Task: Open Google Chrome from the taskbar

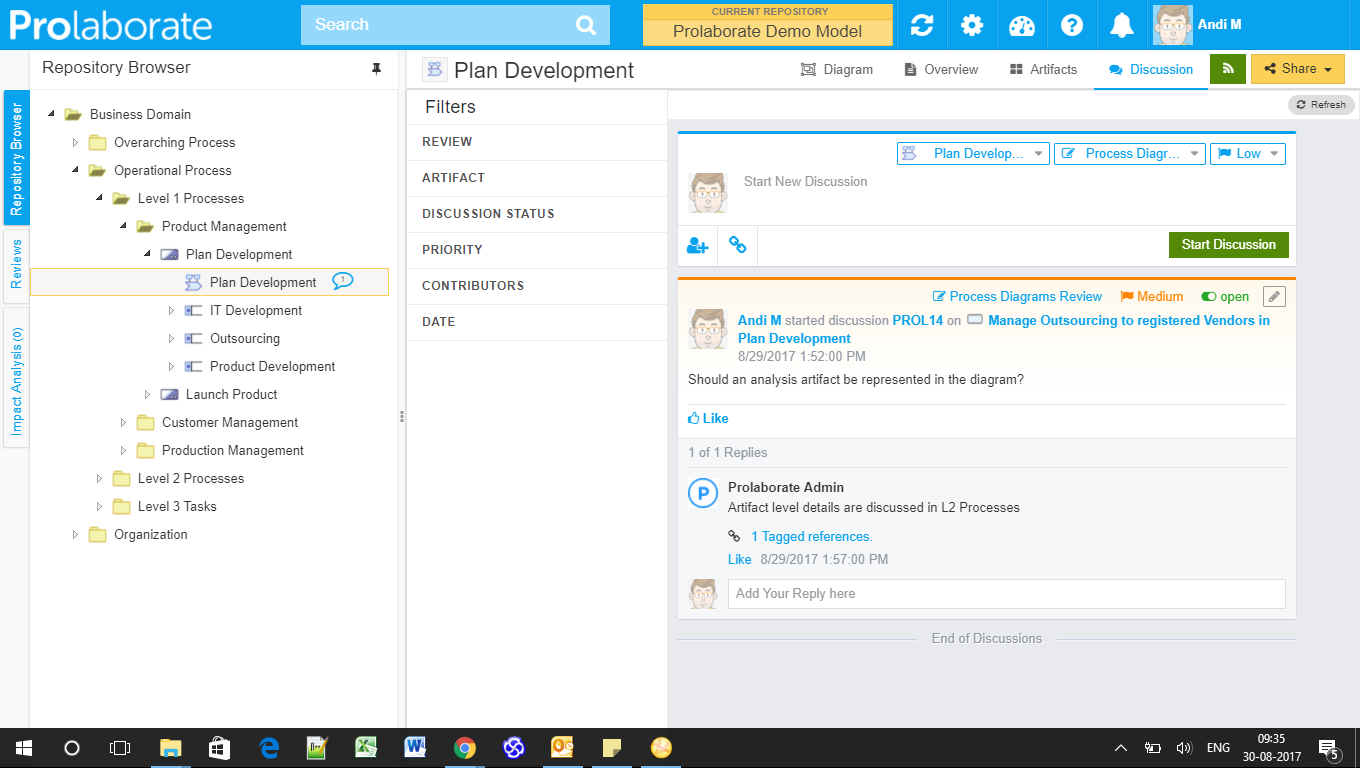Action: [464, 748]
